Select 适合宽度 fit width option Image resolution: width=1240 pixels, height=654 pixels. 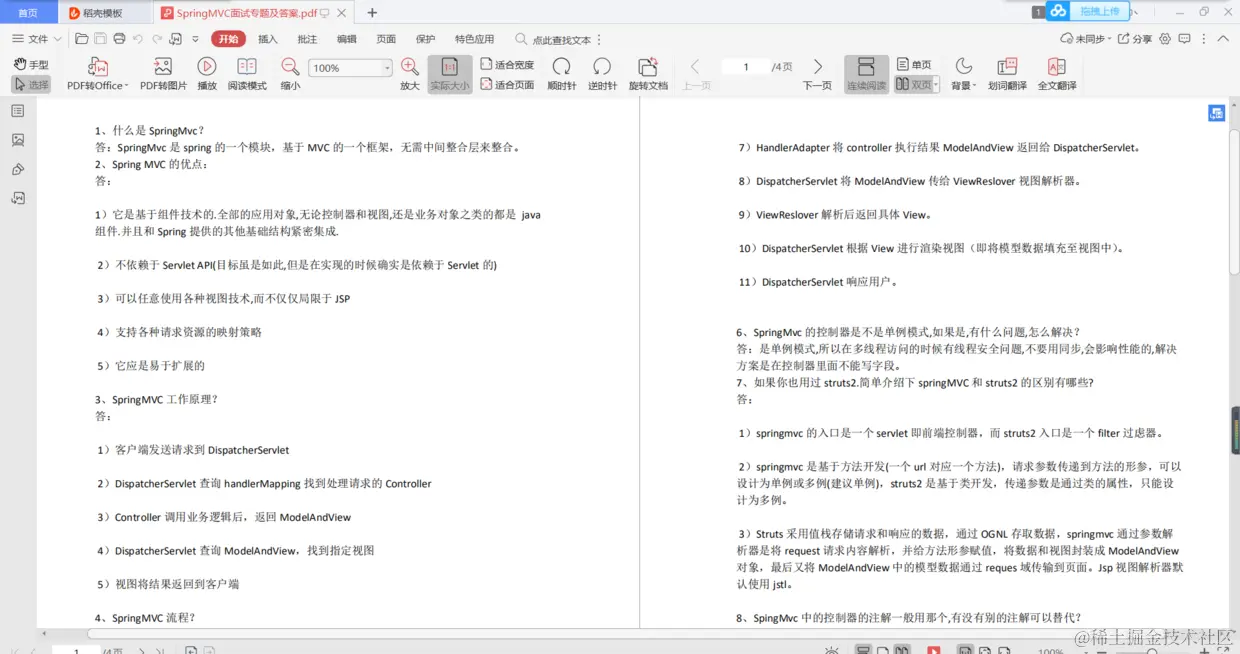pos(507,64)
